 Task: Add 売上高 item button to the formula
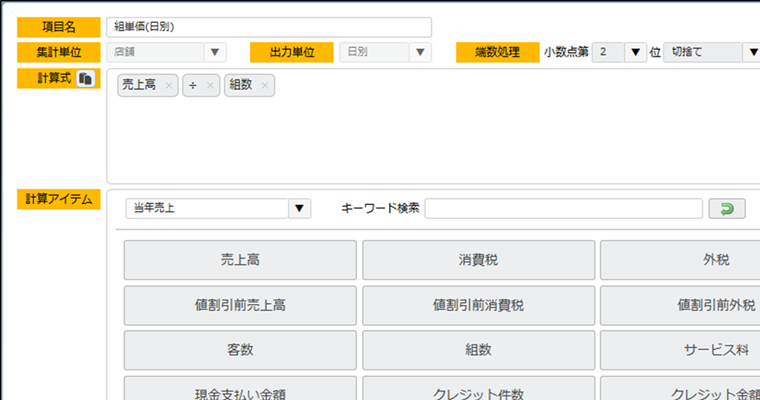click(x=240, y=260)
